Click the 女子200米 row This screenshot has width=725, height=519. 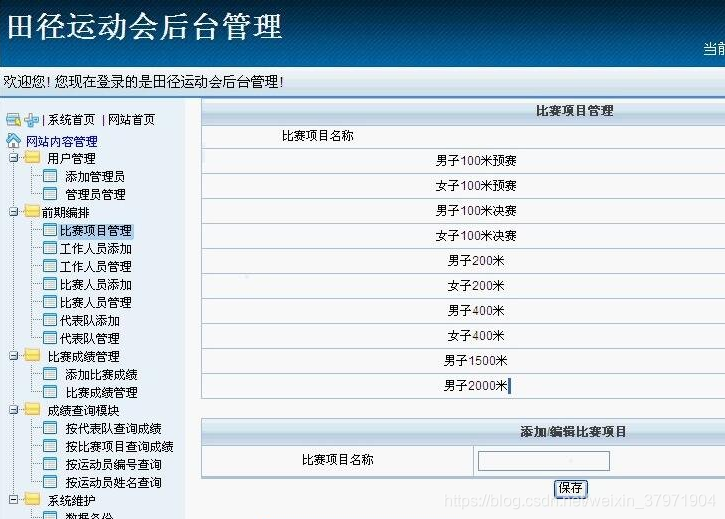pos(463,286)
